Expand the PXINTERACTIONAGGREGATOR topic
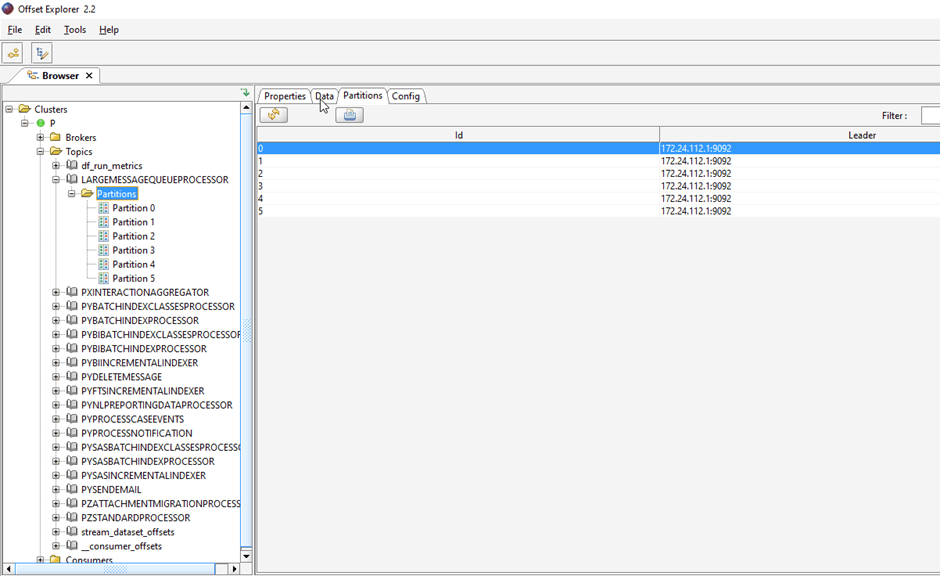The width and height of the screenshot is (940, 576). coord(57,293)
